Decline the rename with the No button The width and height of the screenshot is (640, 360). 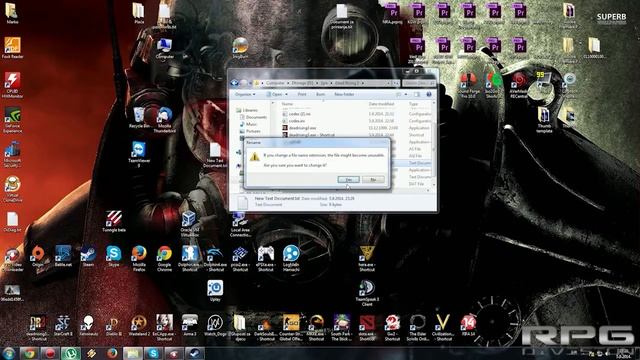click(x=373, y=180)
